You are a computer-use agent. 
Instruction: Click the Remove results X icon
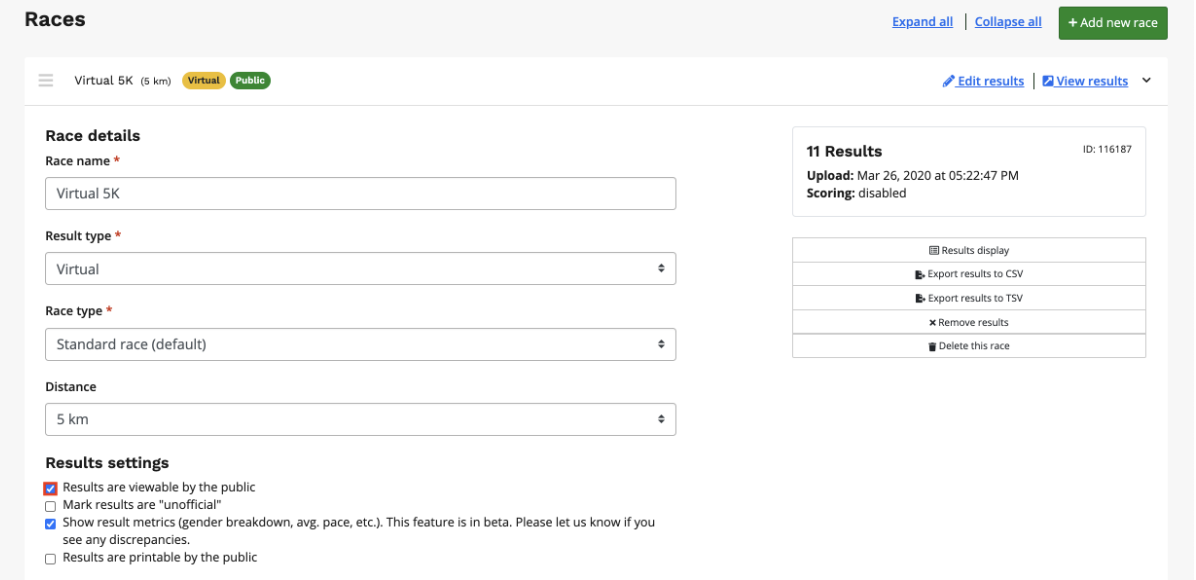932,323
